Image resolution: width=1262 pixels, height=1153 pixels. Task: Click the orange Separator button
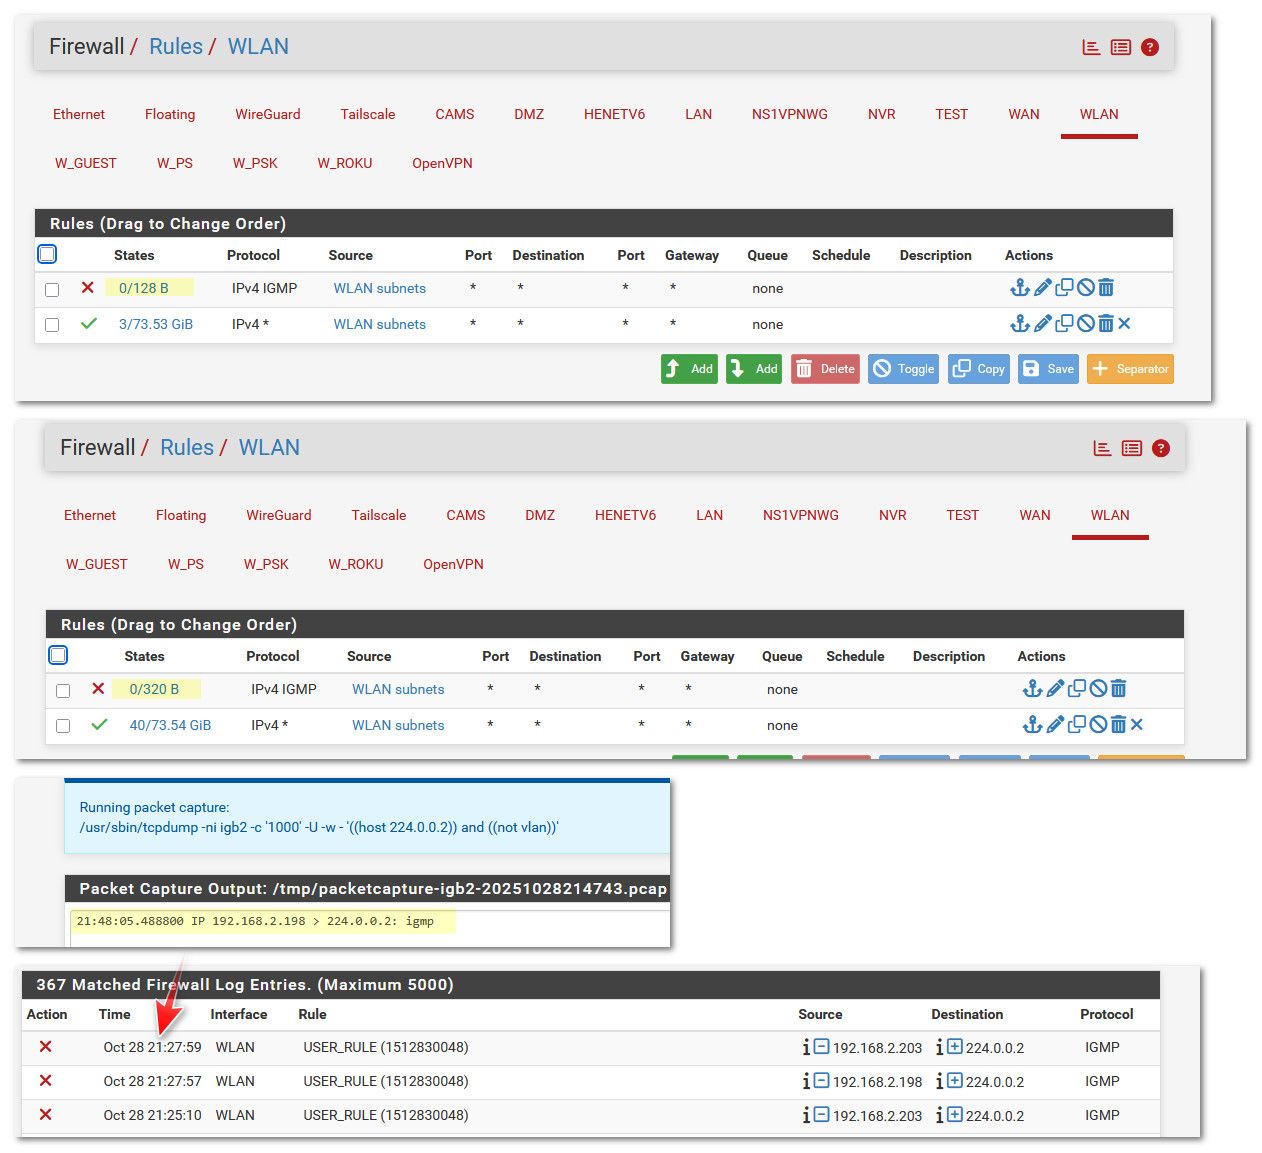click(1130, 369)
